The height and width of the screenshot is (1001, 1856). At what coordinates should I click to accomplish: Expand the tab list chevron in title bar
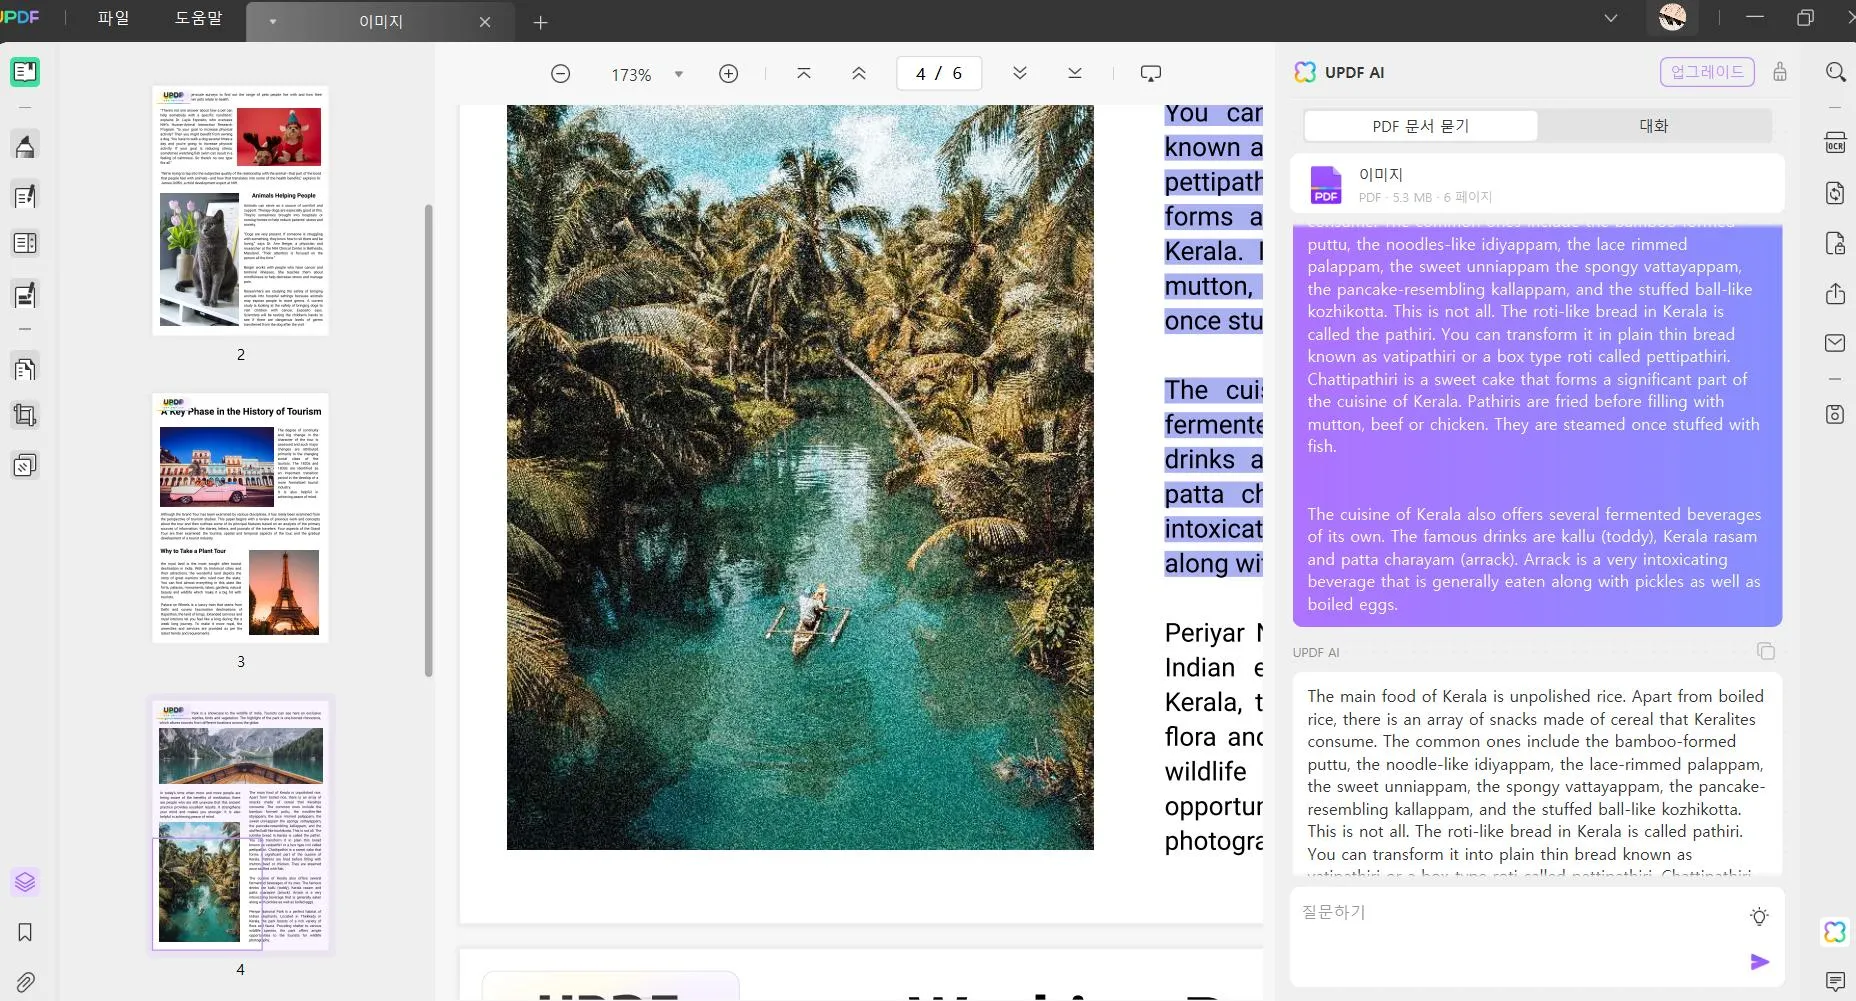click(1610, 18)
